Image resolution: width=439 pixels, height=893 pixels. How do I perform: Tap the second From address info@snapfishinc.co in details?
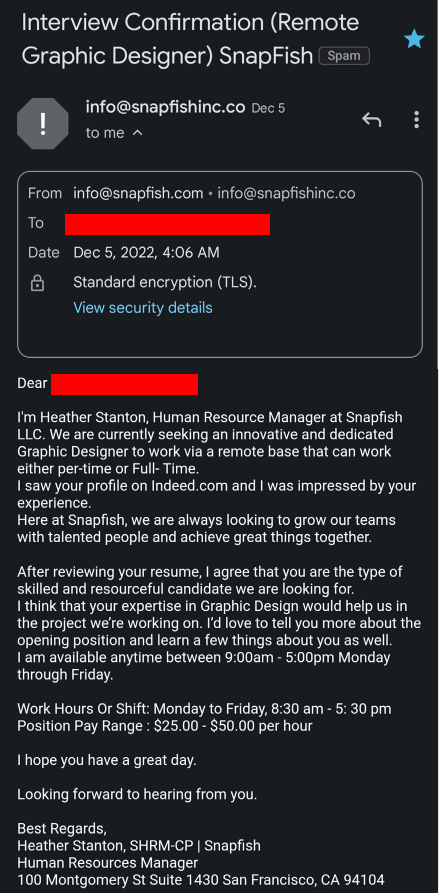tap(286, 193)
